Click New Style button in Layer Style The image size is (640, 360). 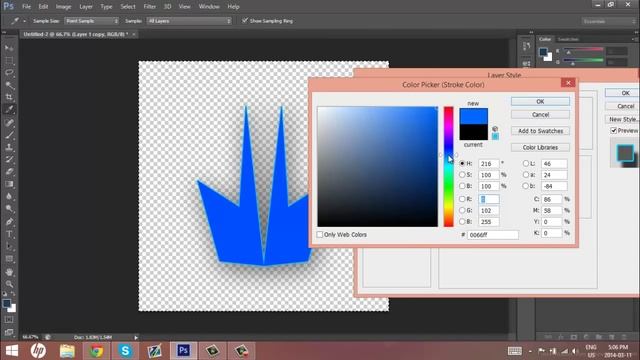click(x=623, y=119)
